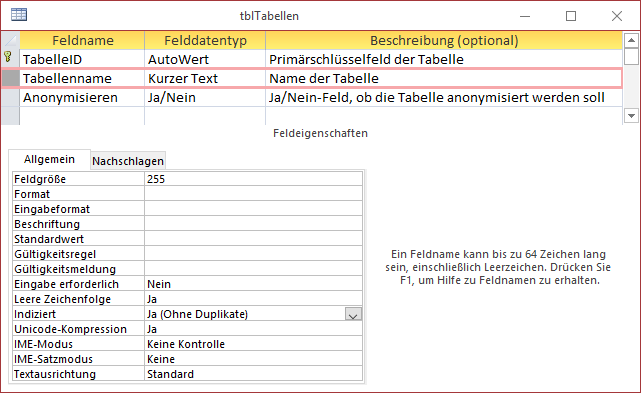Open the Indiziert dropdown arrow

point(353,314)
